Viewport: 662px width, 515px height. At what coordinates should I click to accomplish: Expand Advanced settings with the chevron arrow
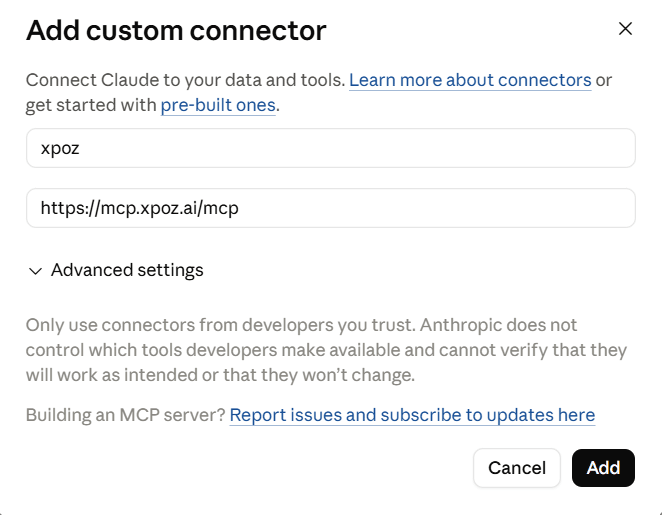[35, 271]
